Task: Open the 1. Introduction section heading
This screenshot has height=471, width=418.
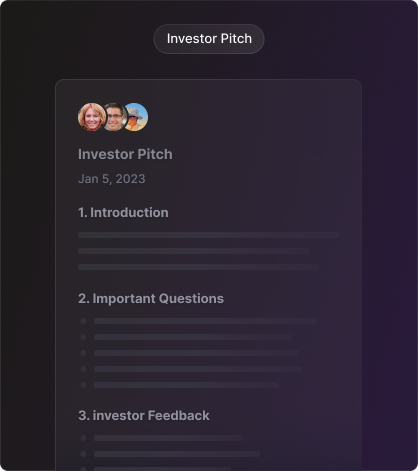Action: pos(123,213)
